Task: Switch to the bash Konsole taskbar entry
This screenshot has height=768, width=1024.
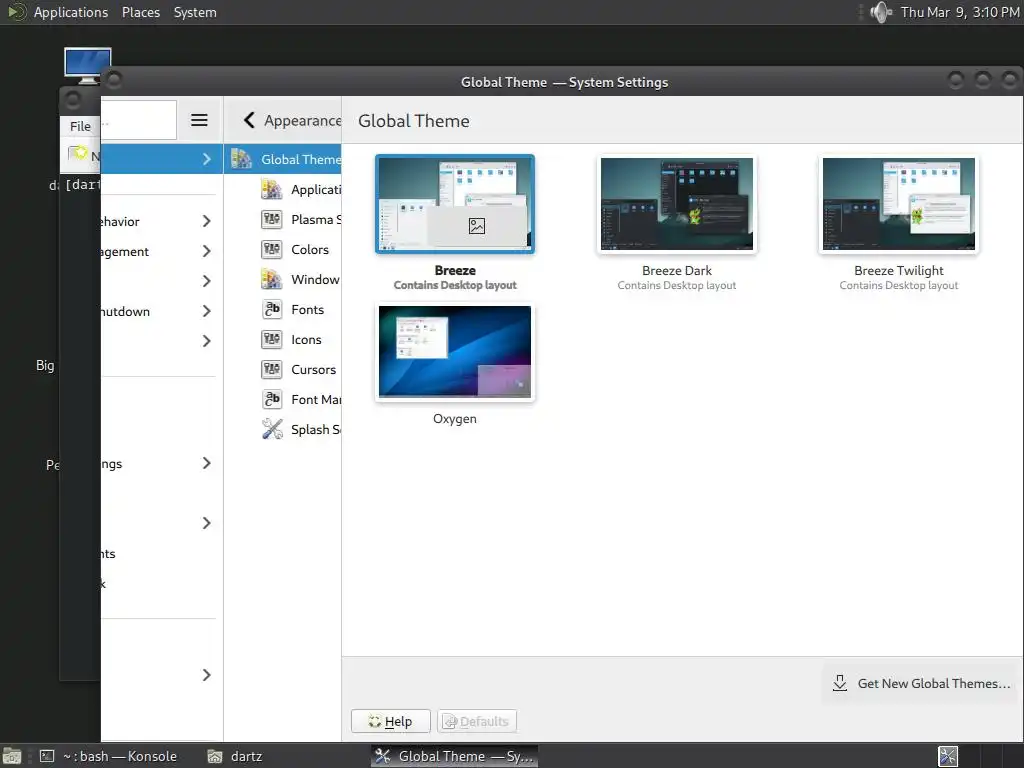Action: tap(108, 756)
